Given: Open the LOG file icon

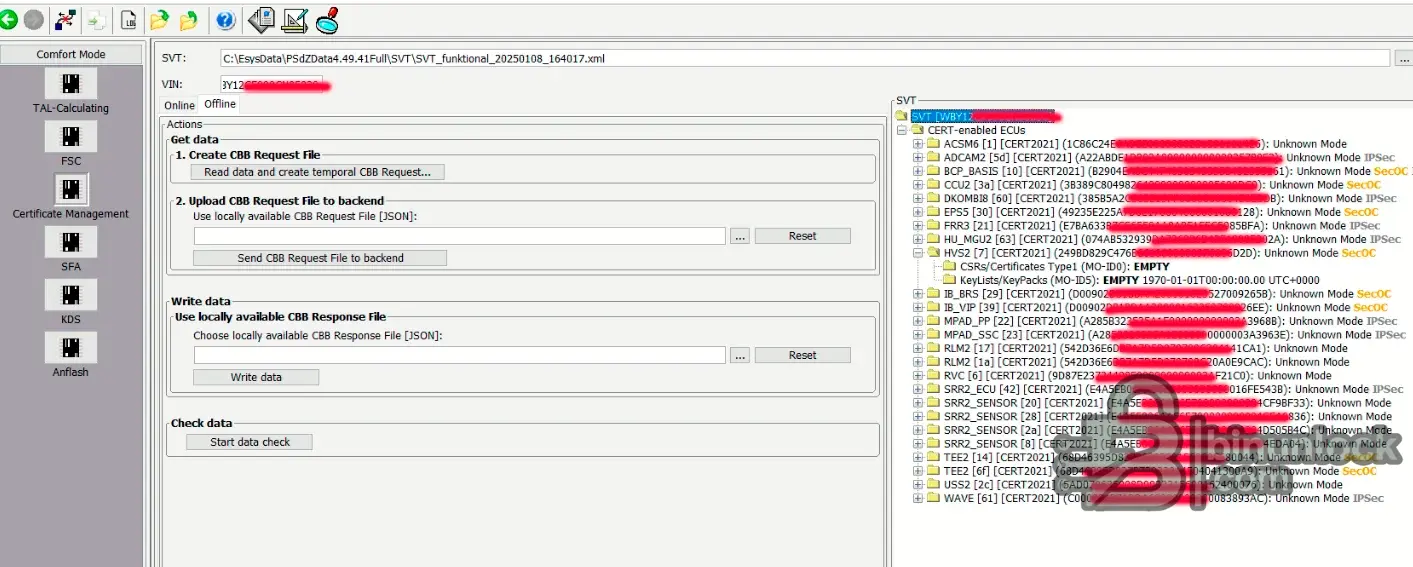Looking at the screenshot, I should tap(129, 19).
